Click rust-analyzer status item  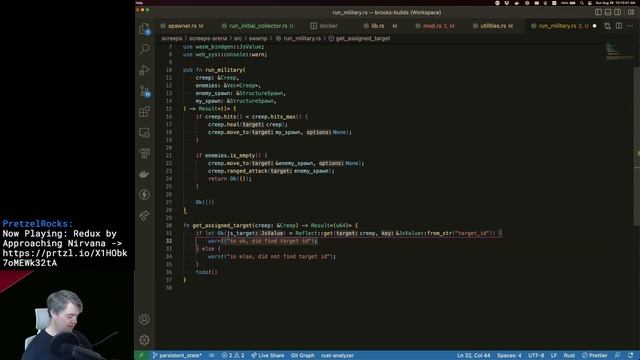point(337,356)
